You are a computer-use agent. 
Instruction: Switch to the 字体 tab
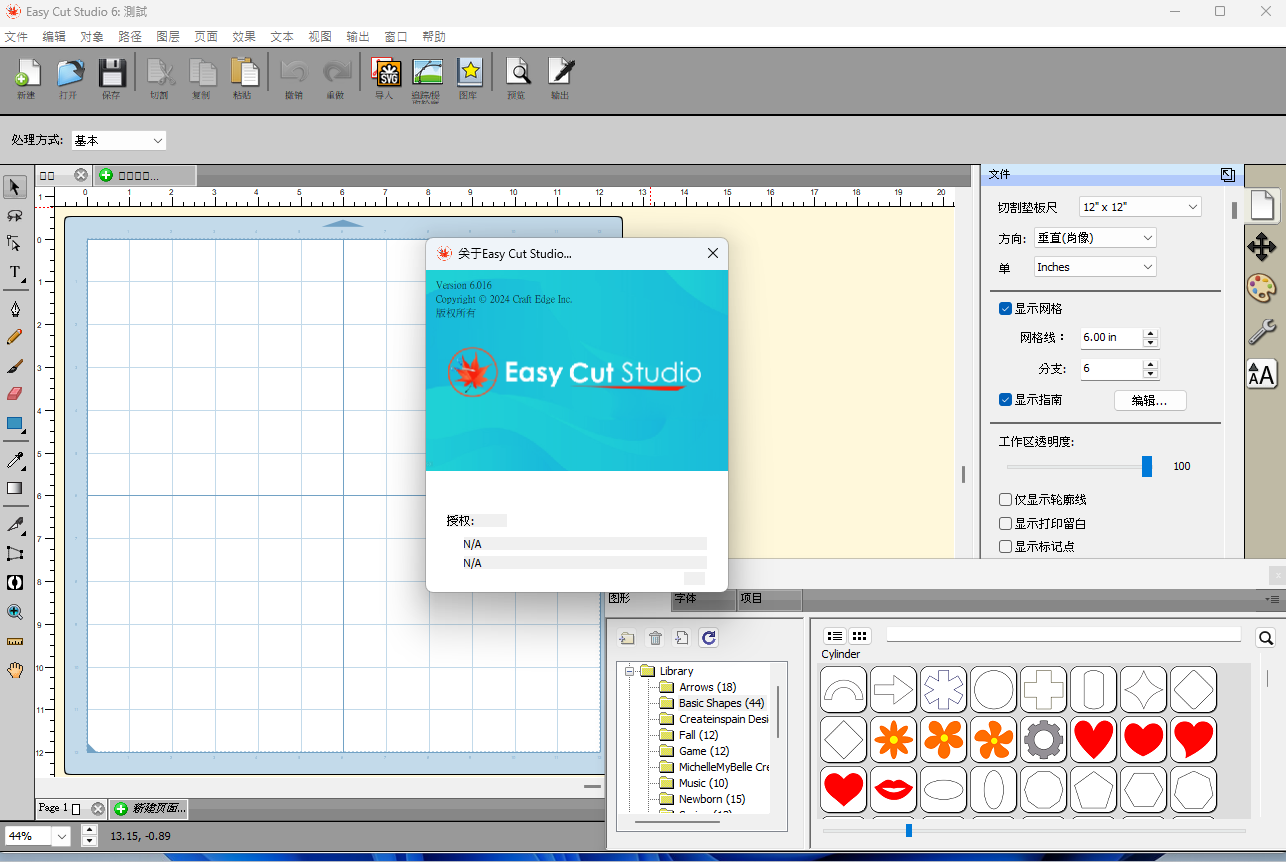[x=703, y=599]
